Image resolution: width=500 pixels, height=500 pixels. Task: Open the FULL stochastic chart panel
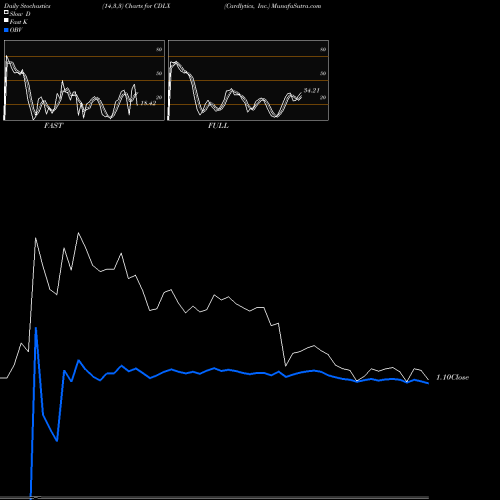(x=248, y=80)
